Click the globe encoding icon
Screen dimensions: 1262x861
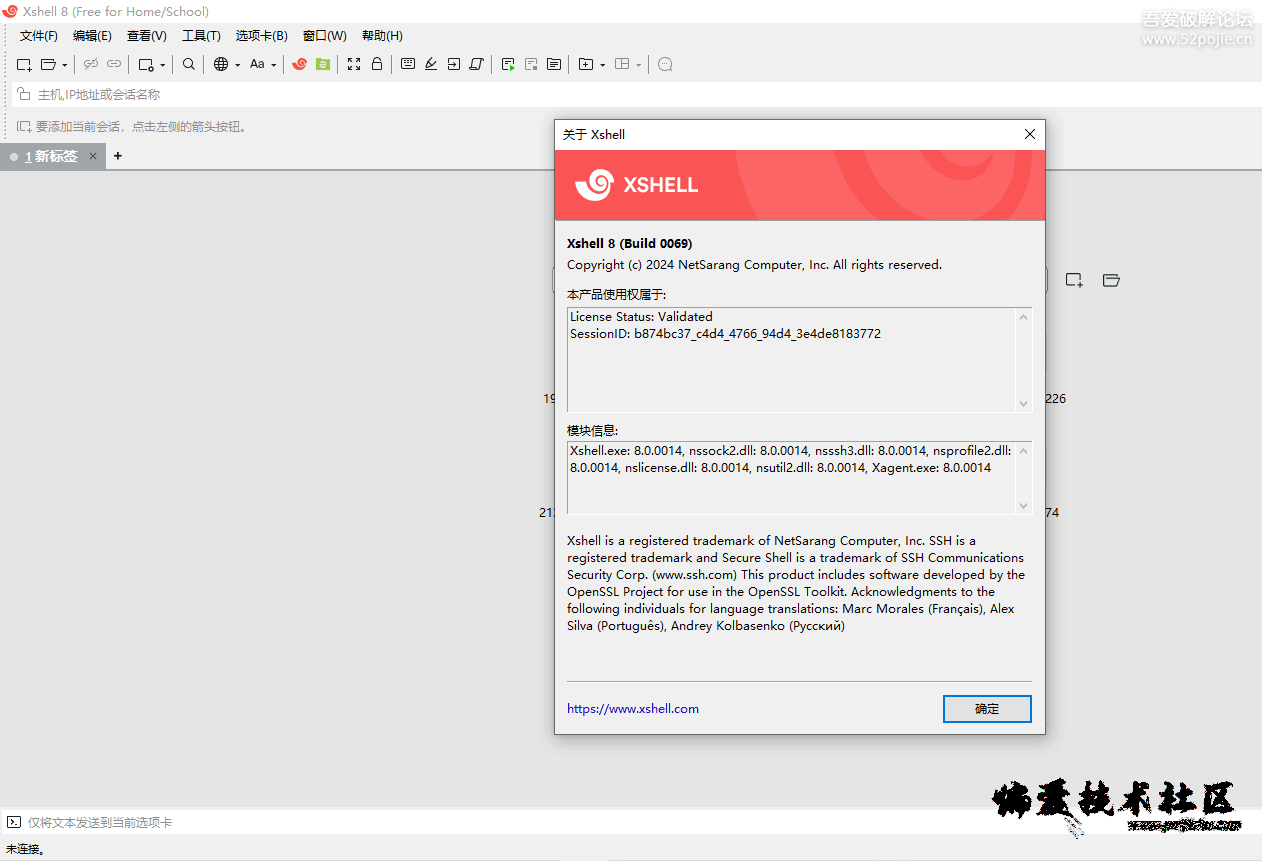pyautogui.click(x=221, y=64)
